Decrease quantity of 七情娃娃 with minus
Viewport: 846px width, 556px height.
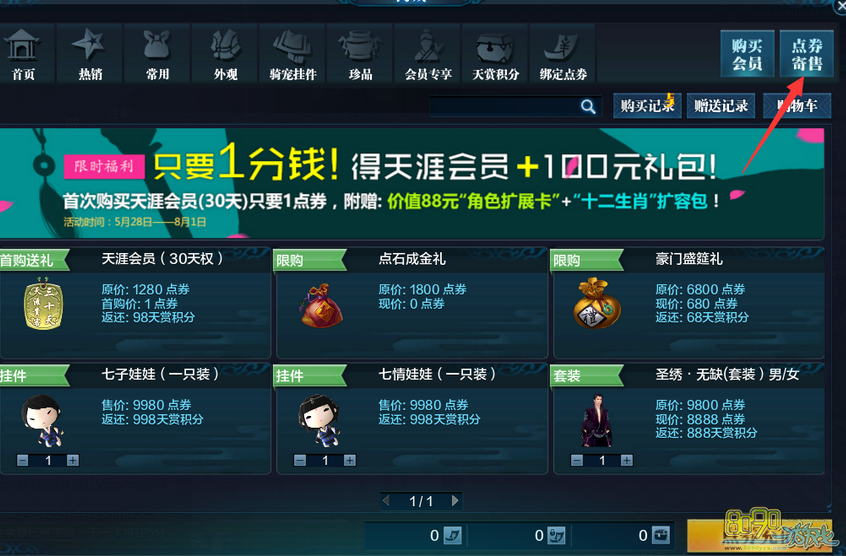click(x=300, y=460)
